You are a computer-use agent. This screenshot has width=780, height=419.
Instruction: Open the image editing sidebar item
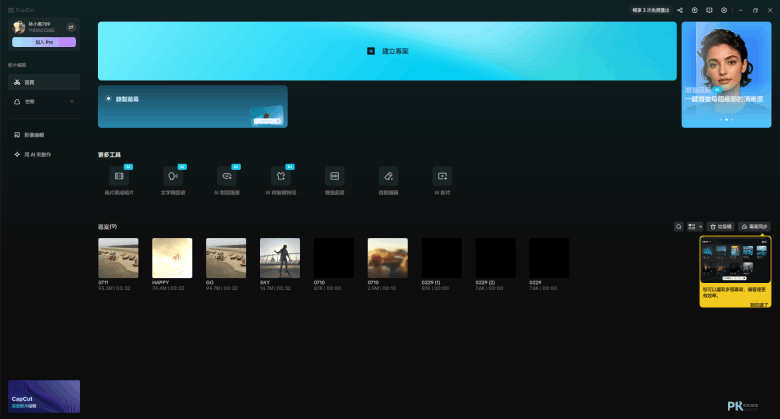[44, 135]
